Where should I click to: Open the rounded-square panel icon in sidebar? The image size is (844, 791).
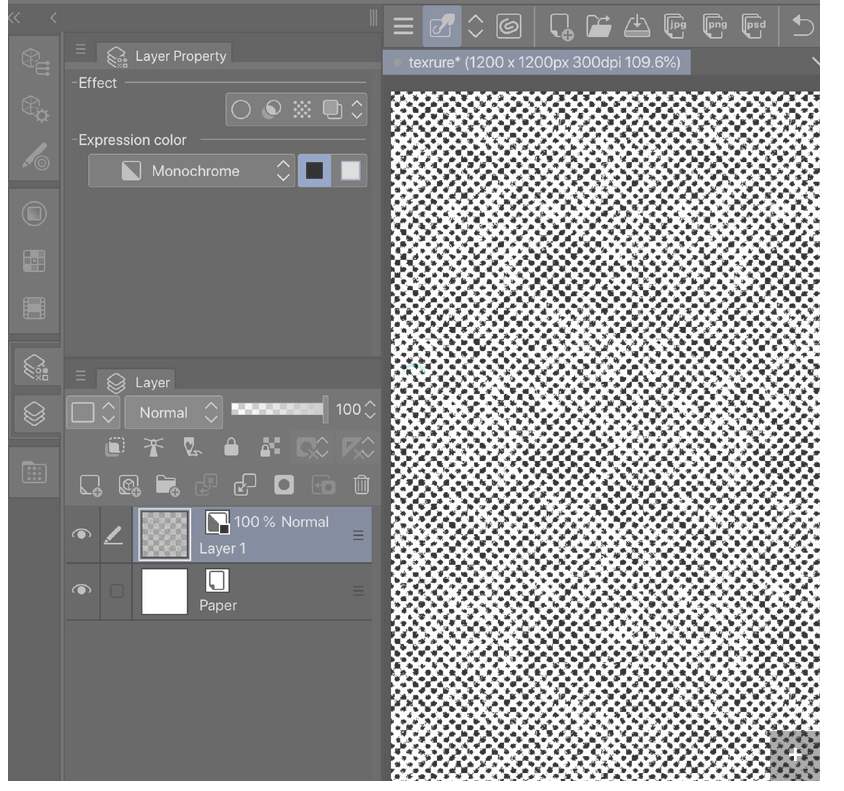pyautogui.click(x=34, y=214)
